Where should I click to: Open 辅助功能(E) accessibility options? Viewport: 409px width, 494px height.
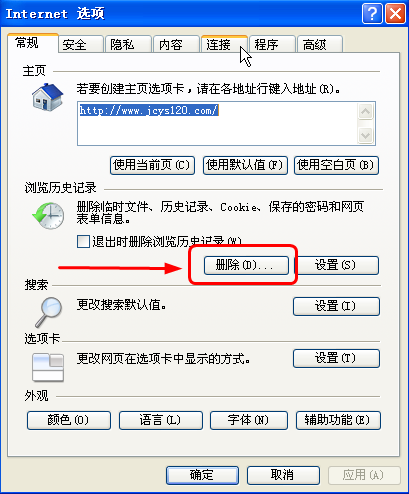coord(338,420)
